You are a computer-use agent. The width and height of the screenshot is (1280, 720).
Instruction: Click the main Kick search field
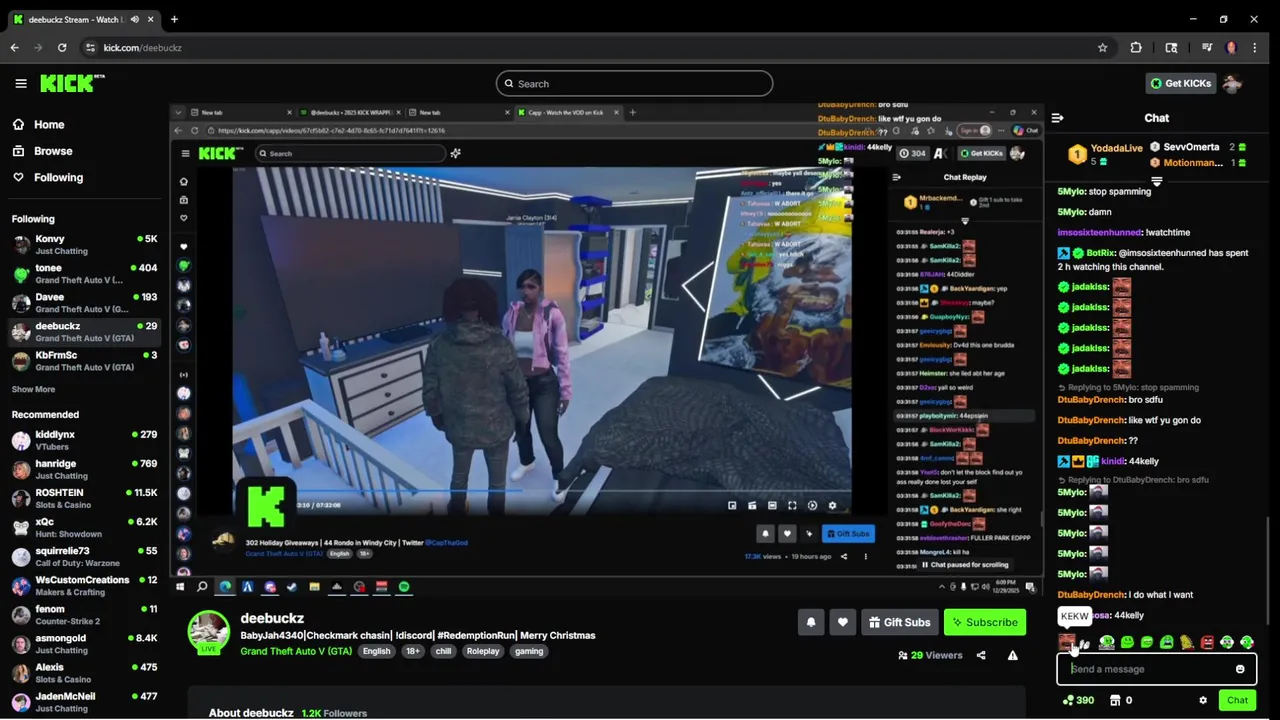tap(634, 84)
